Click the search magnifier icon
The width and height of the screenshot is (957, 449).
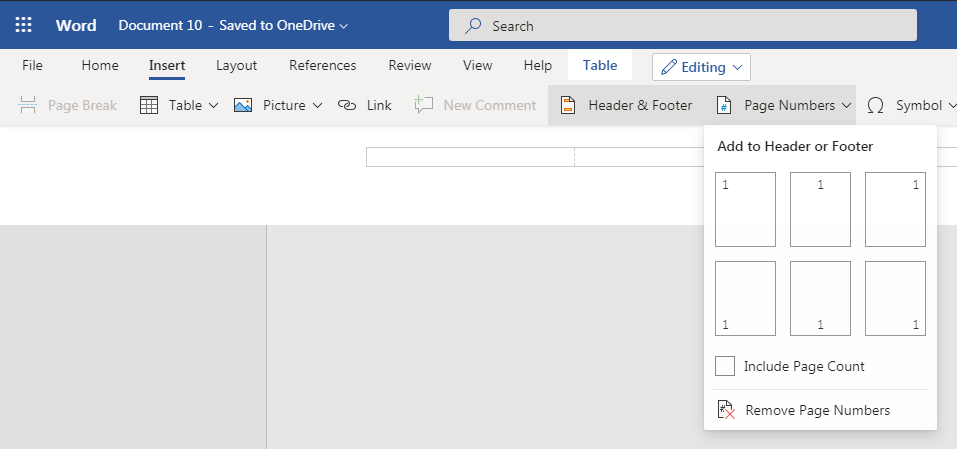coord(473,26)
